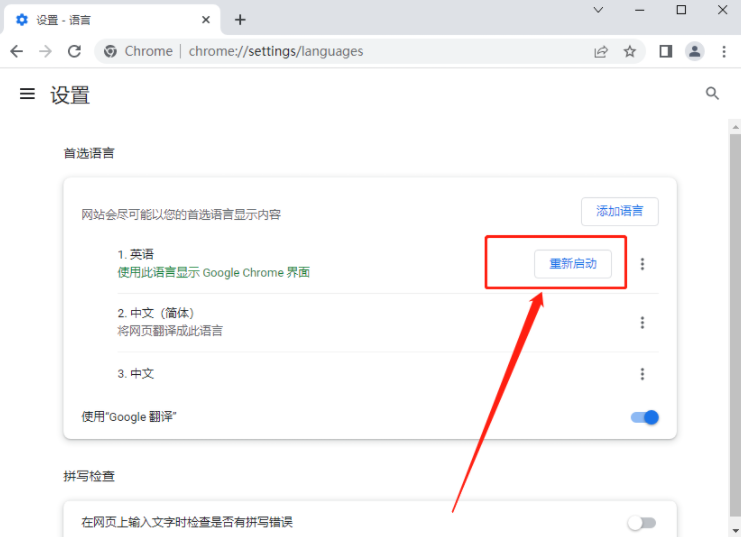Open the profile avatar menu

coord(695,51)
